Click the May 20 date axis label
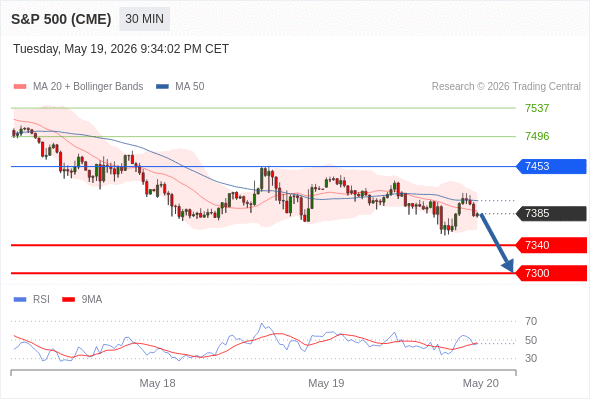590x400 pixels. pos(481,383)
